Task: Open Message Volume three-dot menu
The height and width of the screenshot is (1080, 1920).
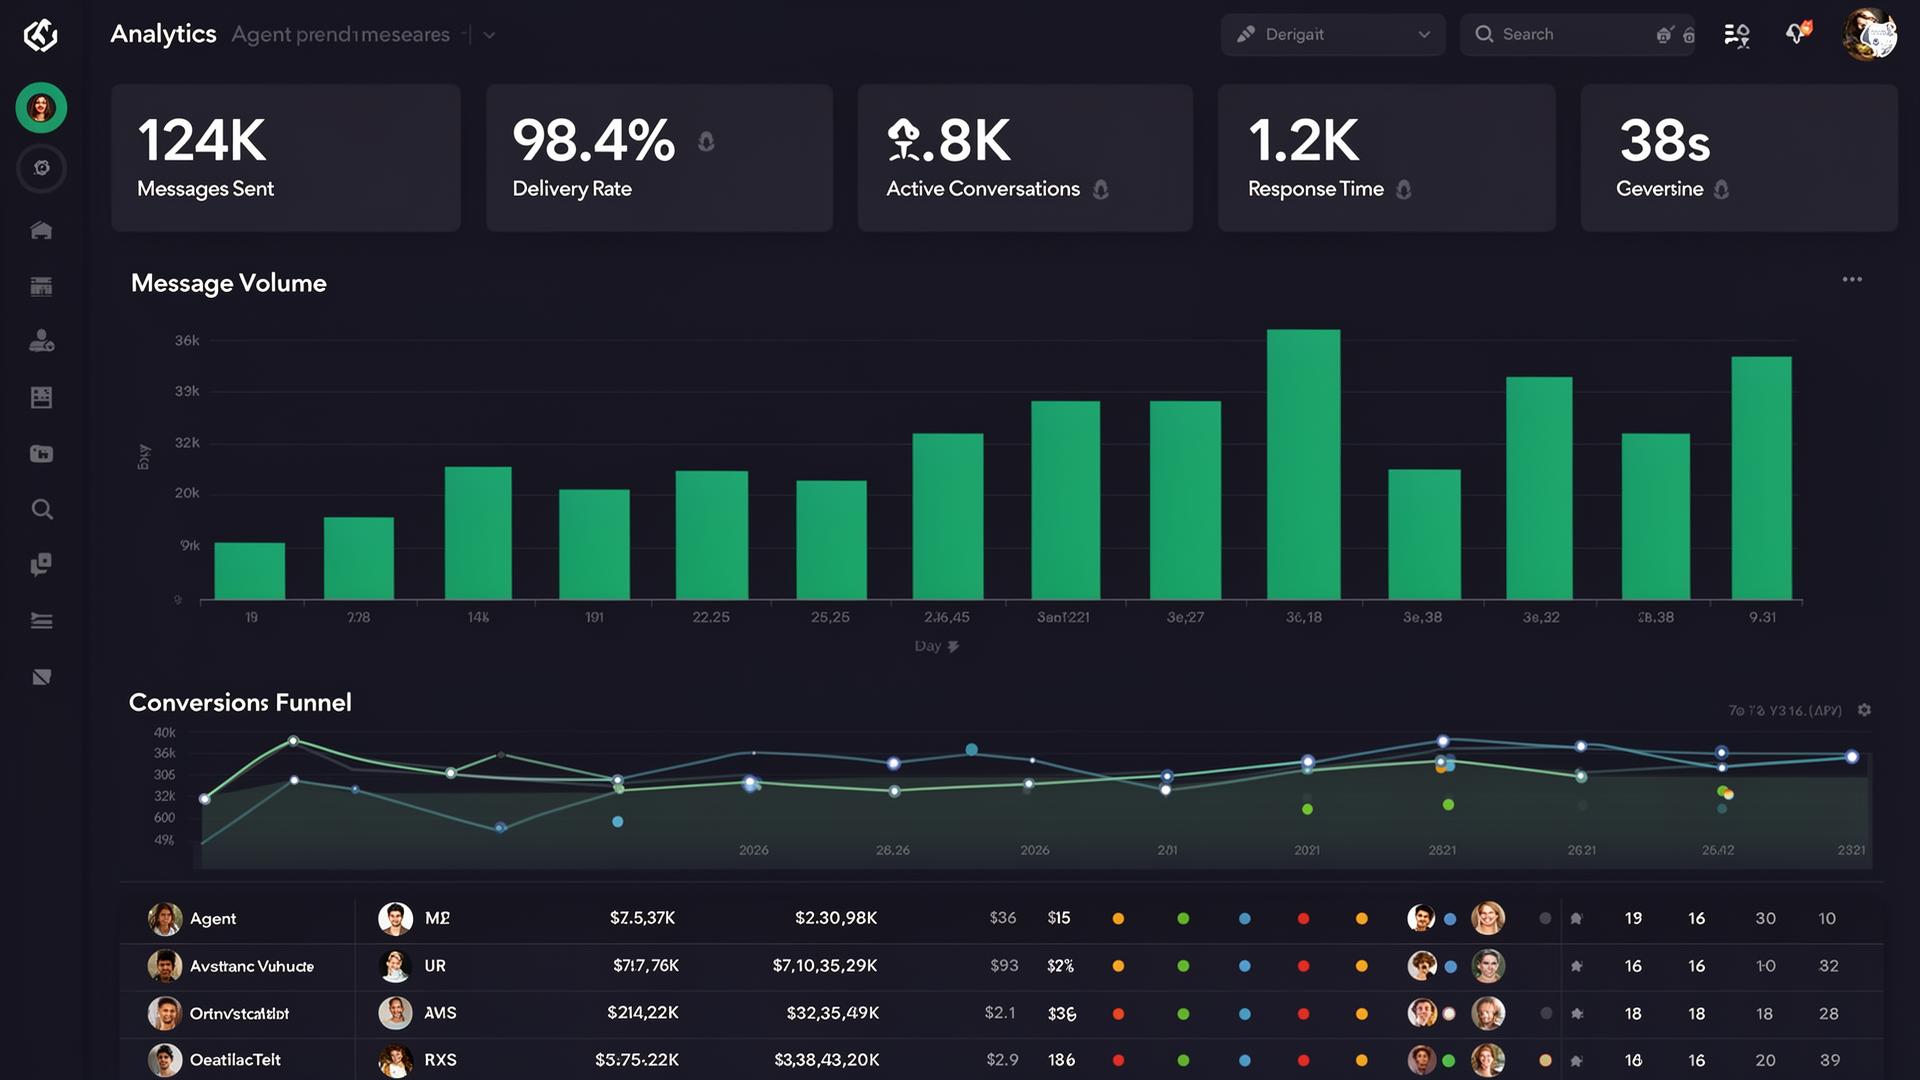Action: point(1852,280)
